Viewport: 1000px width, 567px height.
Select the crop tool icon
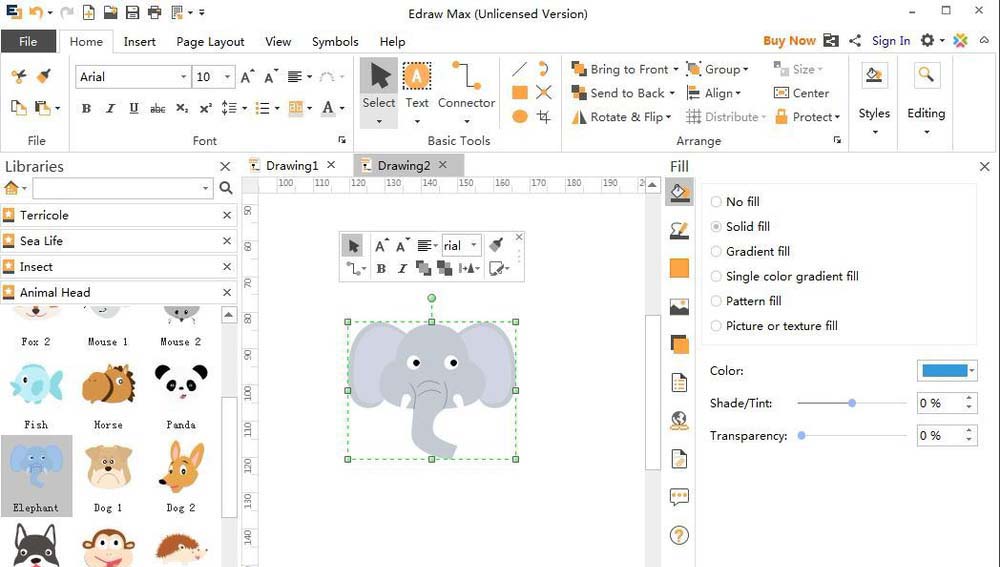(543, 117)
